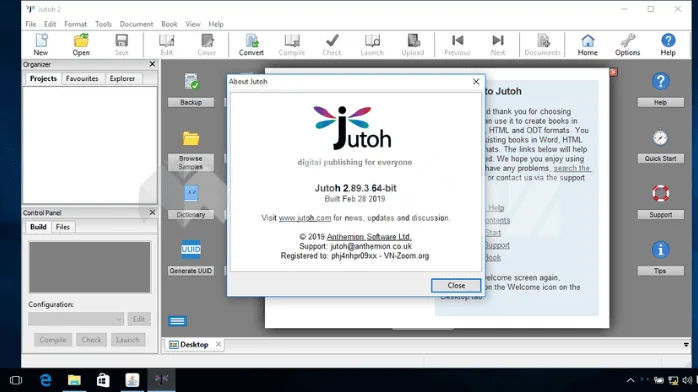Open Microsoft Edge from taskbar
Screen dimensions: 698x392
click(45, 380)
